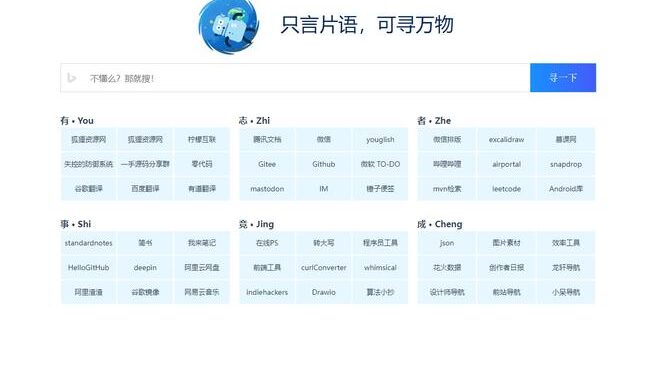Open the 哔哩哔哩 link

[447, 164]
